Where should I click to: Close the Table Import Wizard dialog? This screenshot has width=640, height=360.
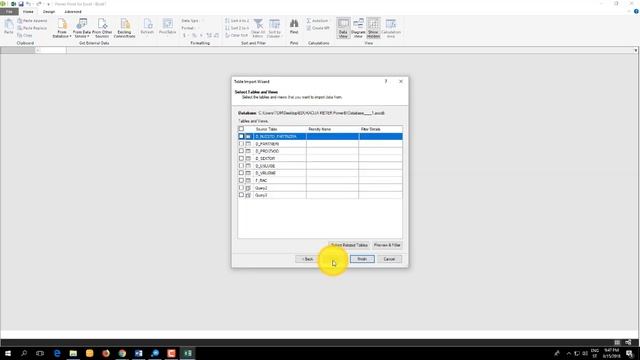pos(401,81)
